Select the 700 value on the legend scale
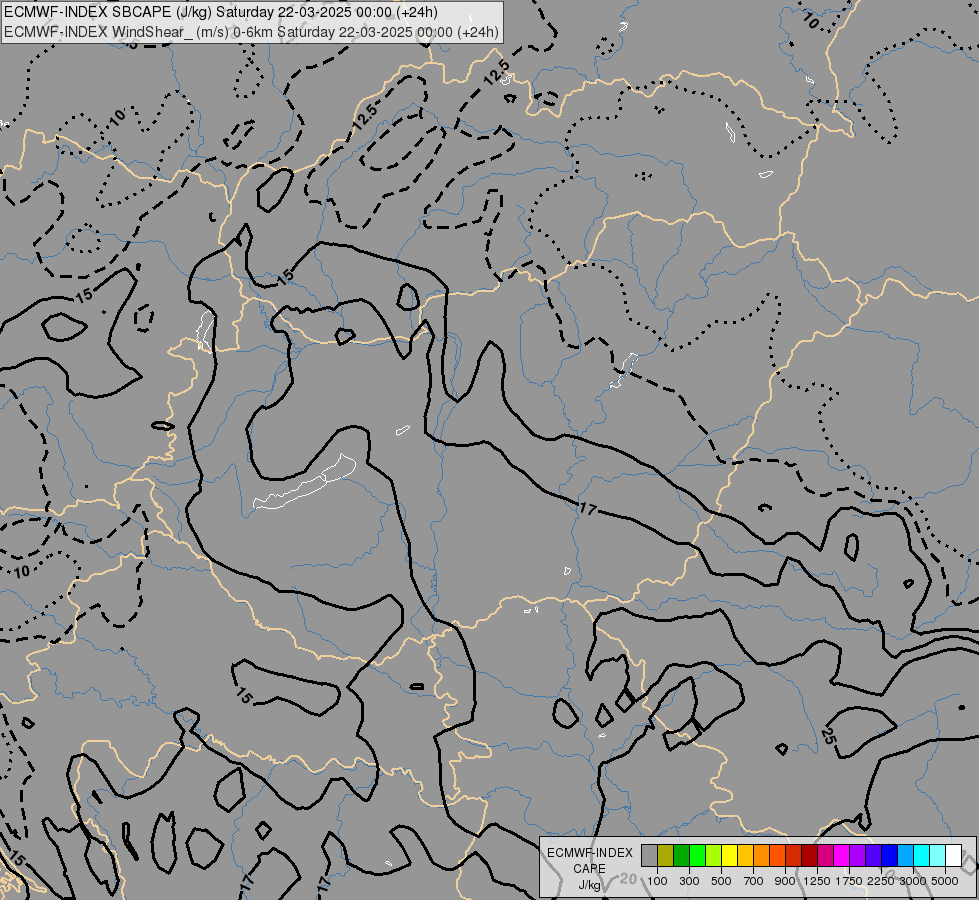 [754, 881]
